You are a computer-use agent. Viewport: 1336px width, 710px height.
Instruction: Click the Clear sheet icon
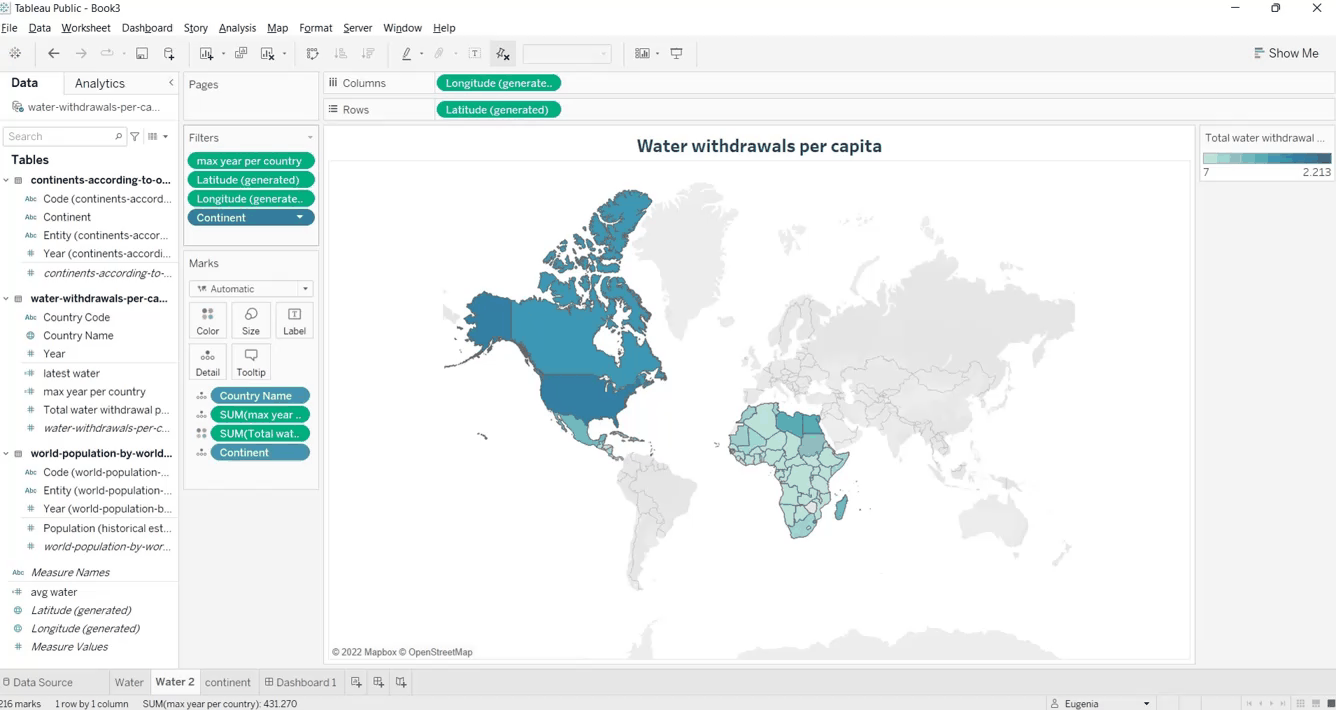point(268,54)
